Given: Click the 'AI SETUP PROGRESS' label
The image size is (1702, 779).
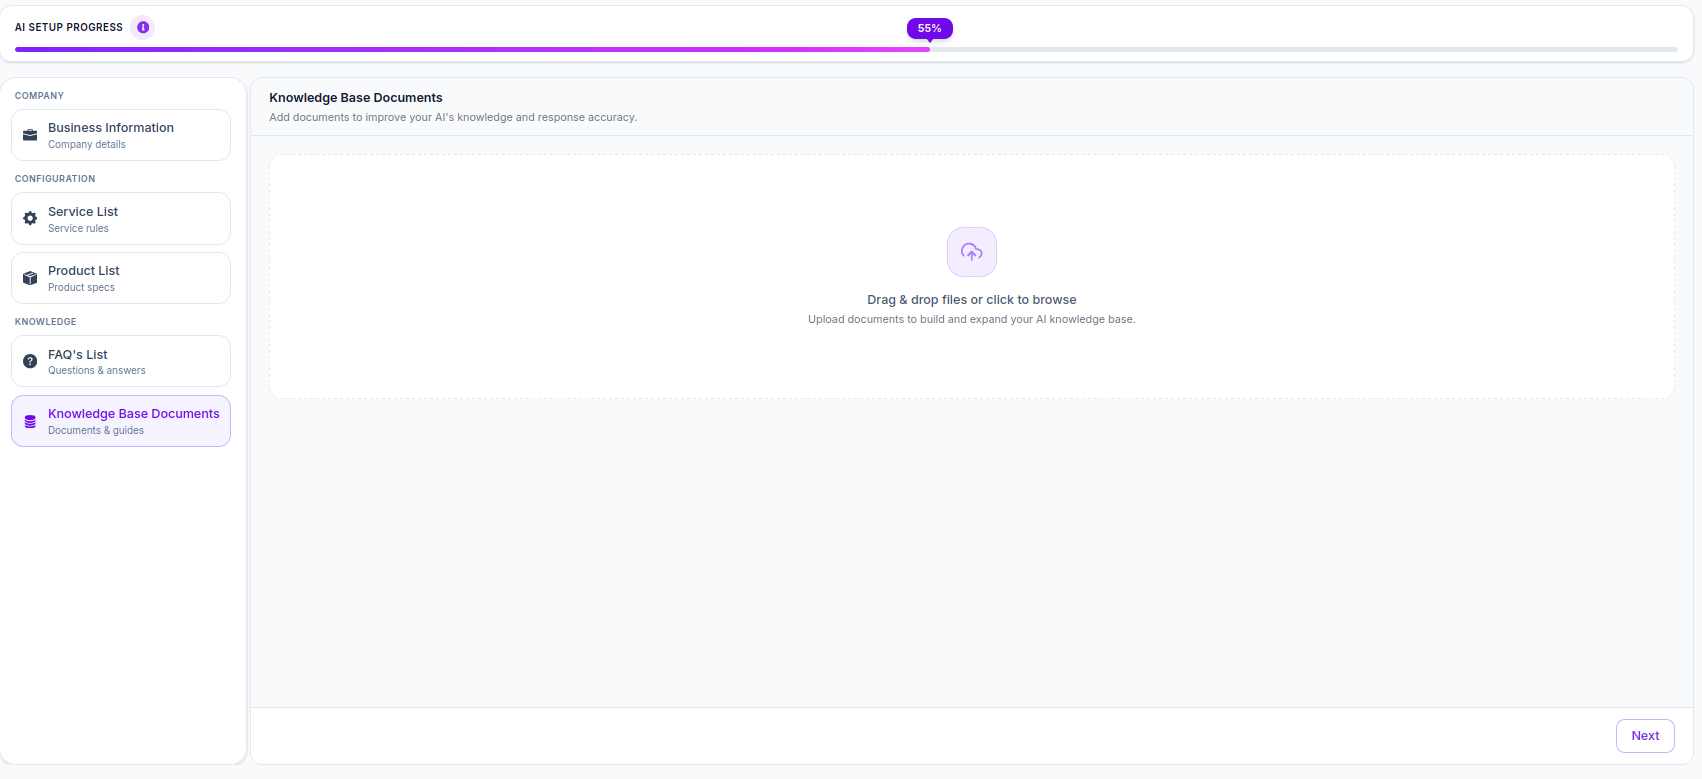Looking at the screenshot, I should pyautogui.click(x=69, y=27).
